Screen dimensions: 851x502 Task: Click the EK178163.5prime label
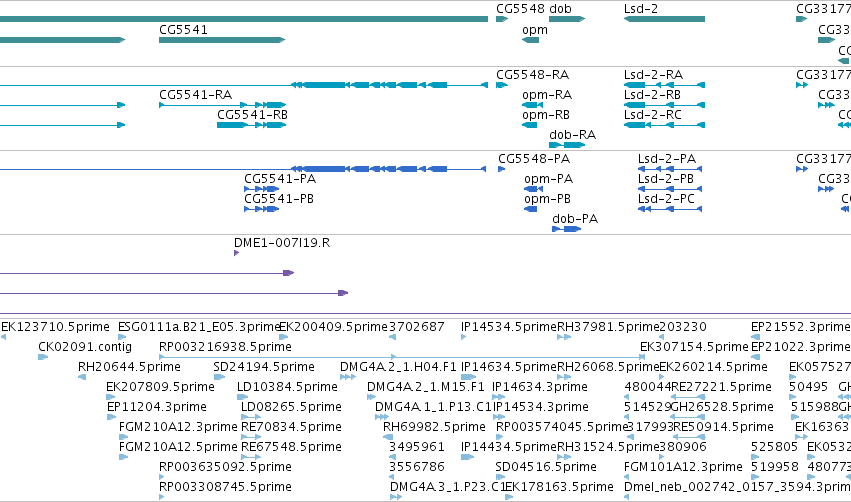click(x=560, y=487)
